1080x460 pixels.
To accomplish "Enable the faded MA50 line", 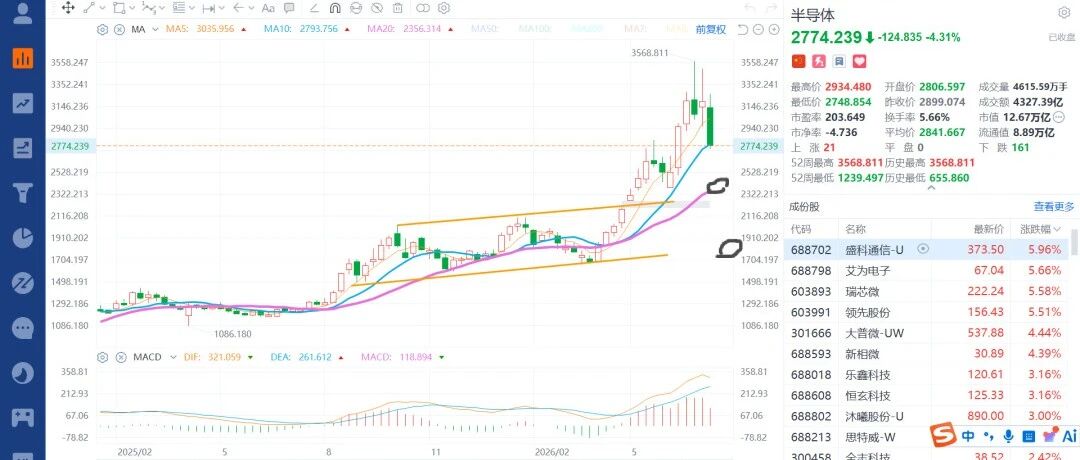I will point(486,30).
